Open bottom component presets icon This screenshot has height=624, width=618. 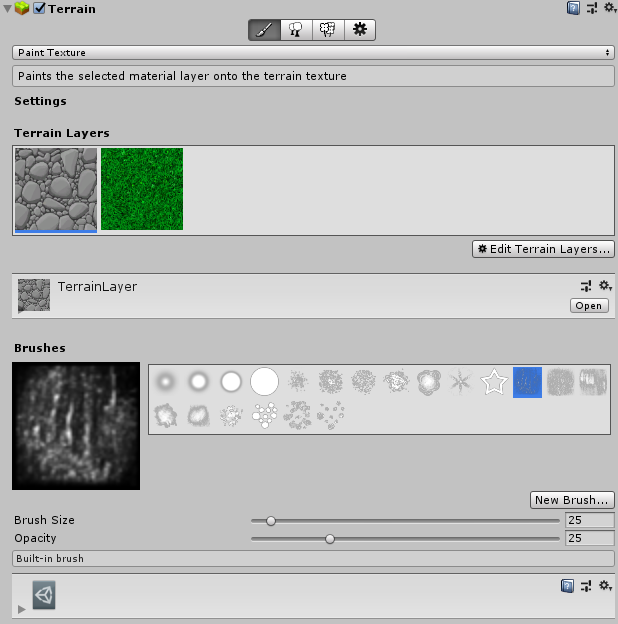coord(586,586)
